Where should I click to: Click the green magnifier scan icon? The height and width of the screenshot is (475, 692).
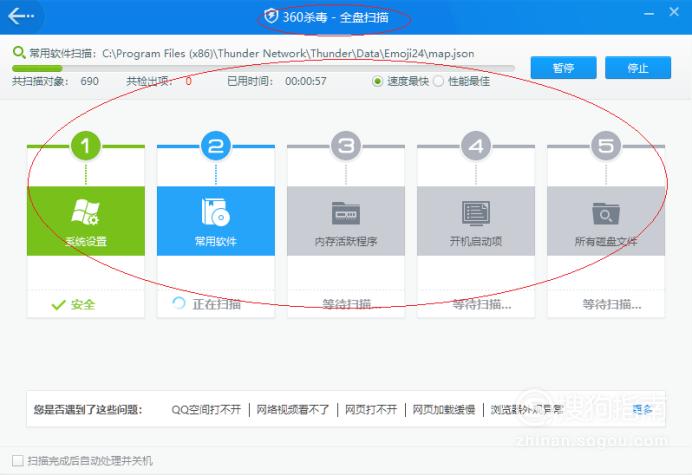pyautogui.click(x=19, y=53)
